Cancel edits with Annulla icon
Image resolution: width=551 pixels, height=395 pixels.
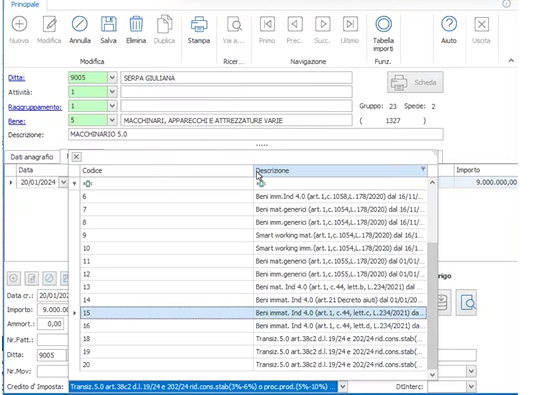point(80,24)
